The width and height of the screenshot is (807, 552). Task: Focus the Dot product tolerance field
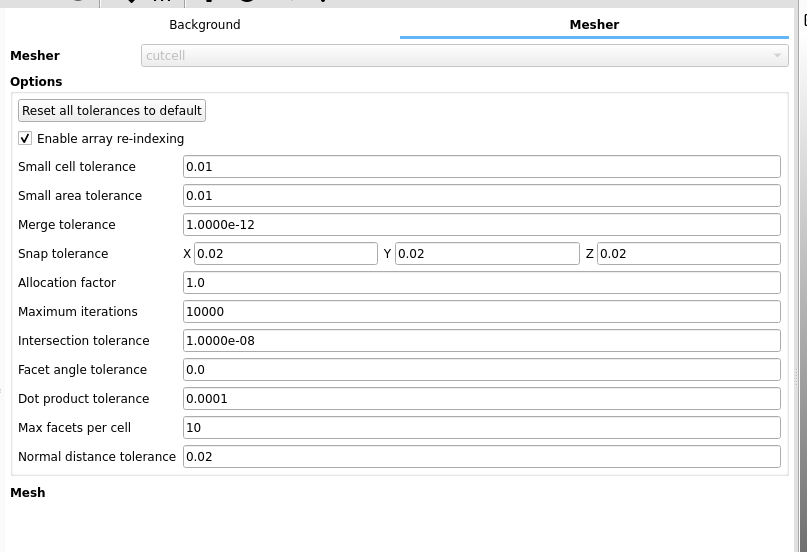(481, 399)
